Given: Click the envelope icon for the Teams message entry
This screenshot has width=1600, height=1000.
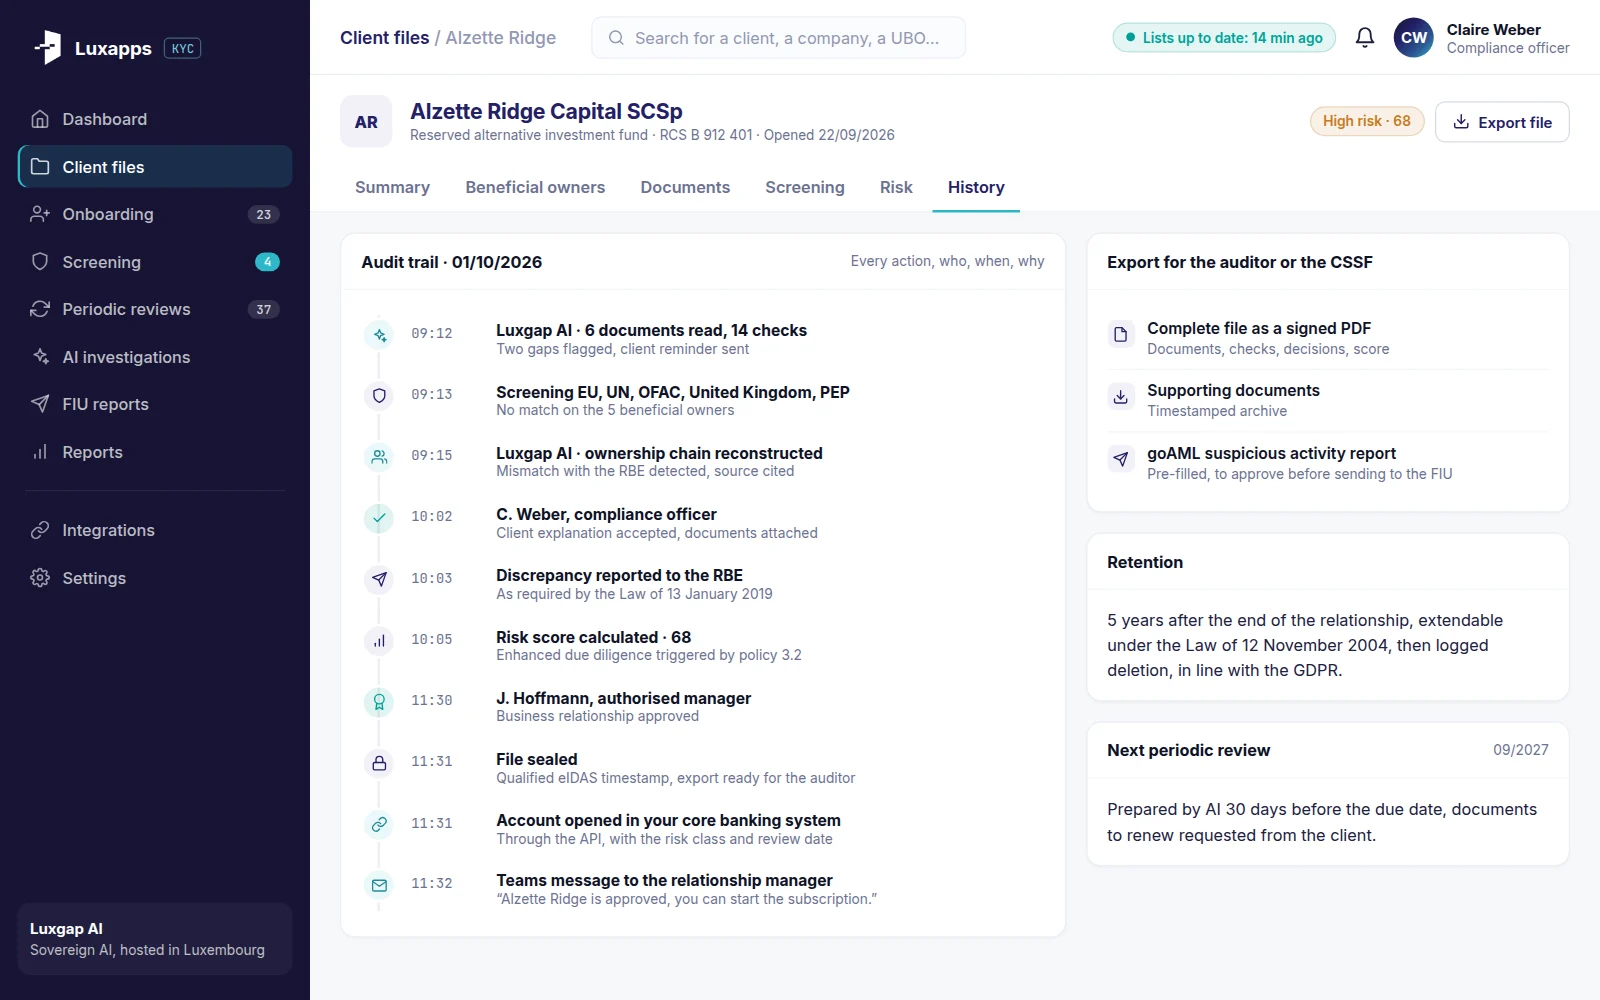Looking at the screenshot, I should (379, 885).
